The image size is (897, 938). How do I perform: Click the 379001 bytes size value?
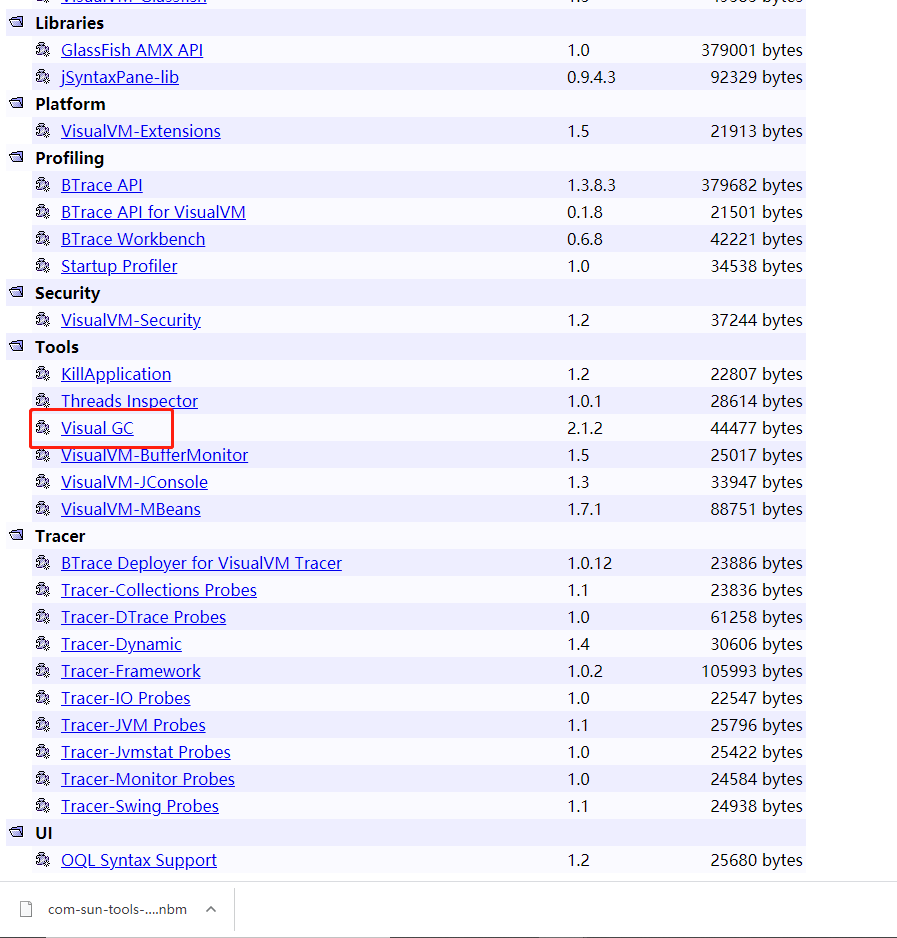click(x=752, y=50)
